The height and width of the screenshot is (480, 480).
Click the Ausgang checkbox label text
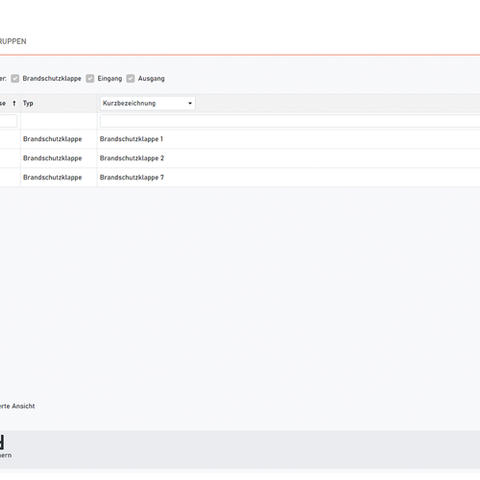(151, 79)
